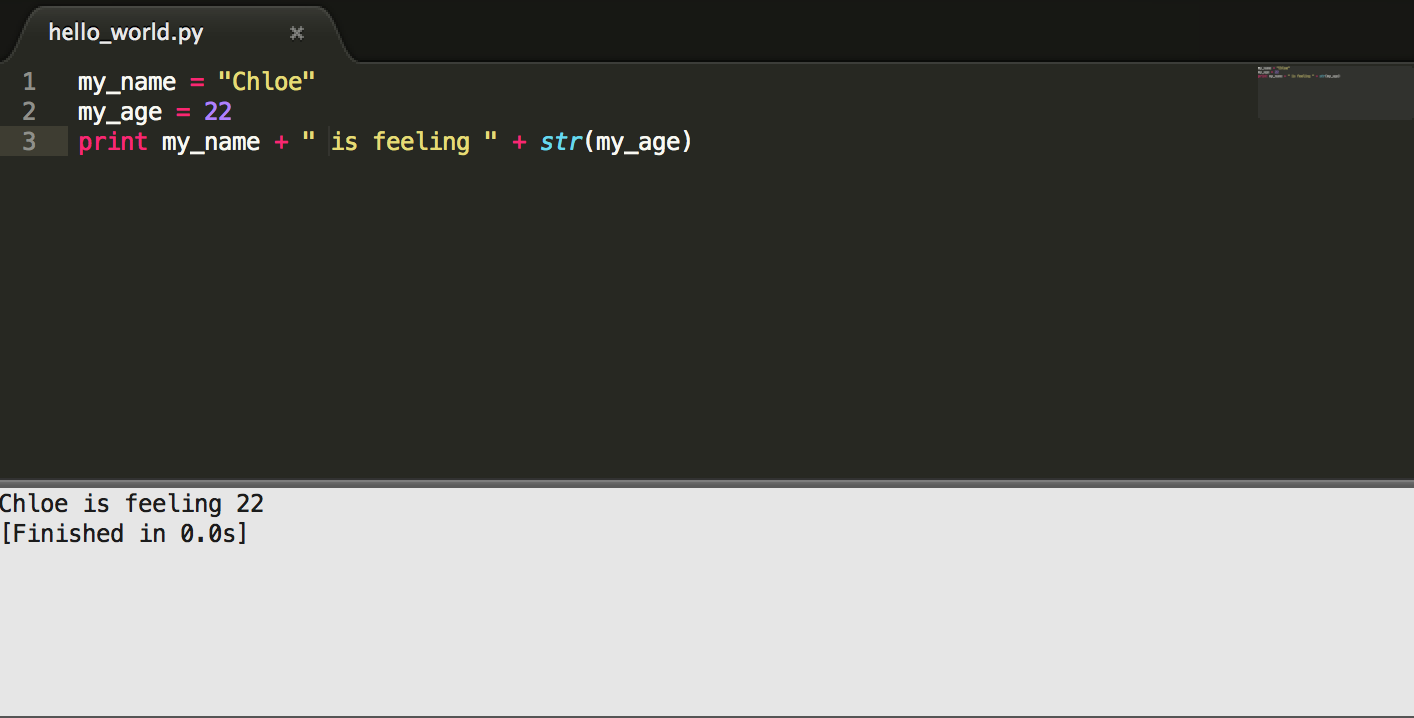1414x718 pixels.
Task: Click the print keyword
Action: (x=112, y=142)
